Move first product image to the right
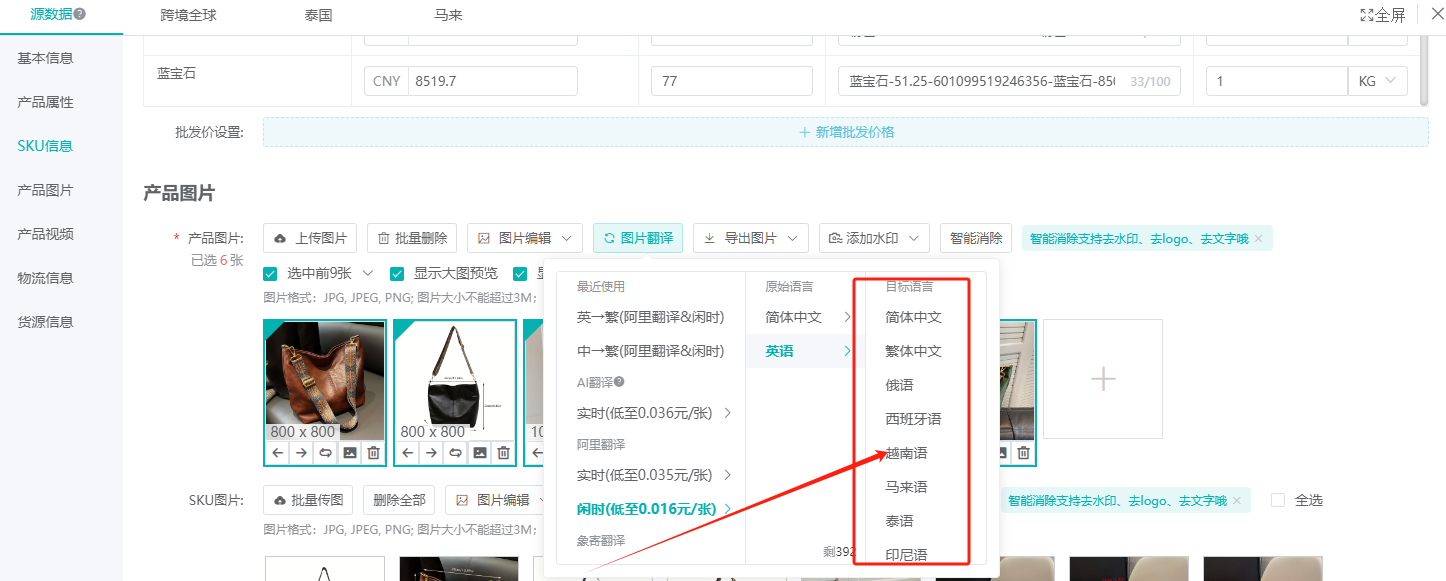 click(301, 453)
